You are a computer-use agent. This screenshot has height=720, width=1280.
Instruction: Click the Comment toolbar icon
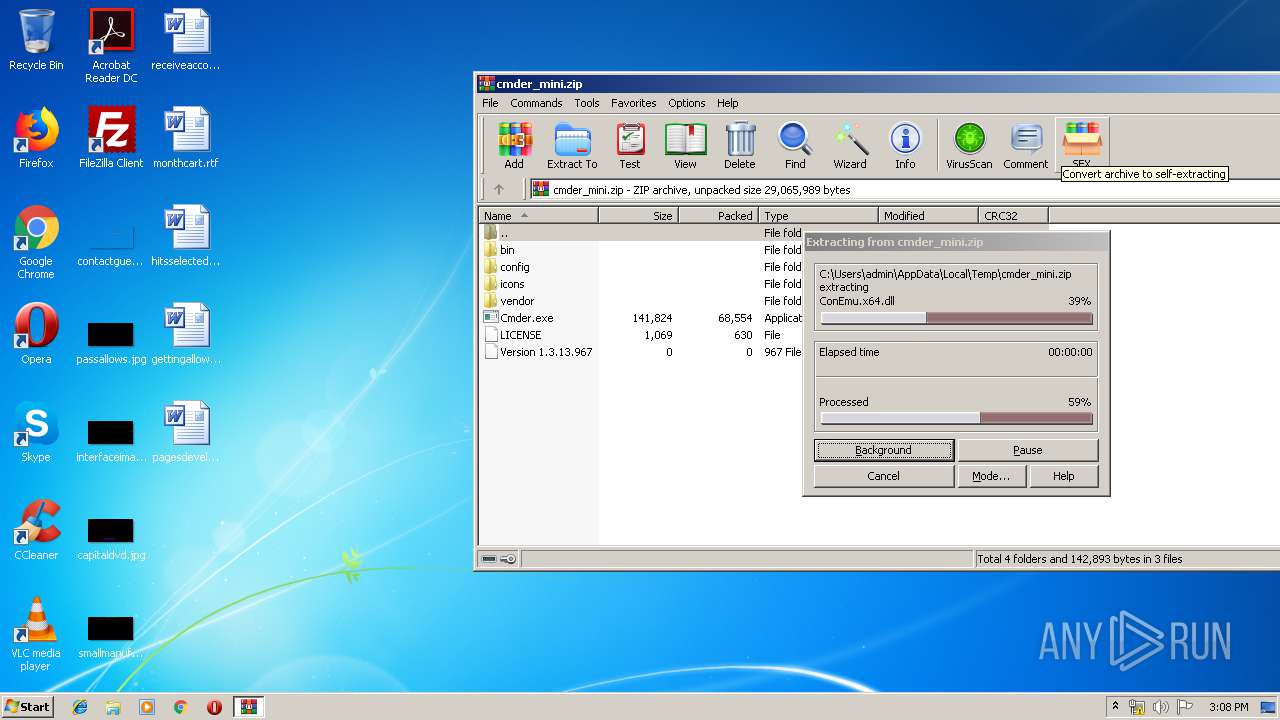click(x=1026, y=146)
